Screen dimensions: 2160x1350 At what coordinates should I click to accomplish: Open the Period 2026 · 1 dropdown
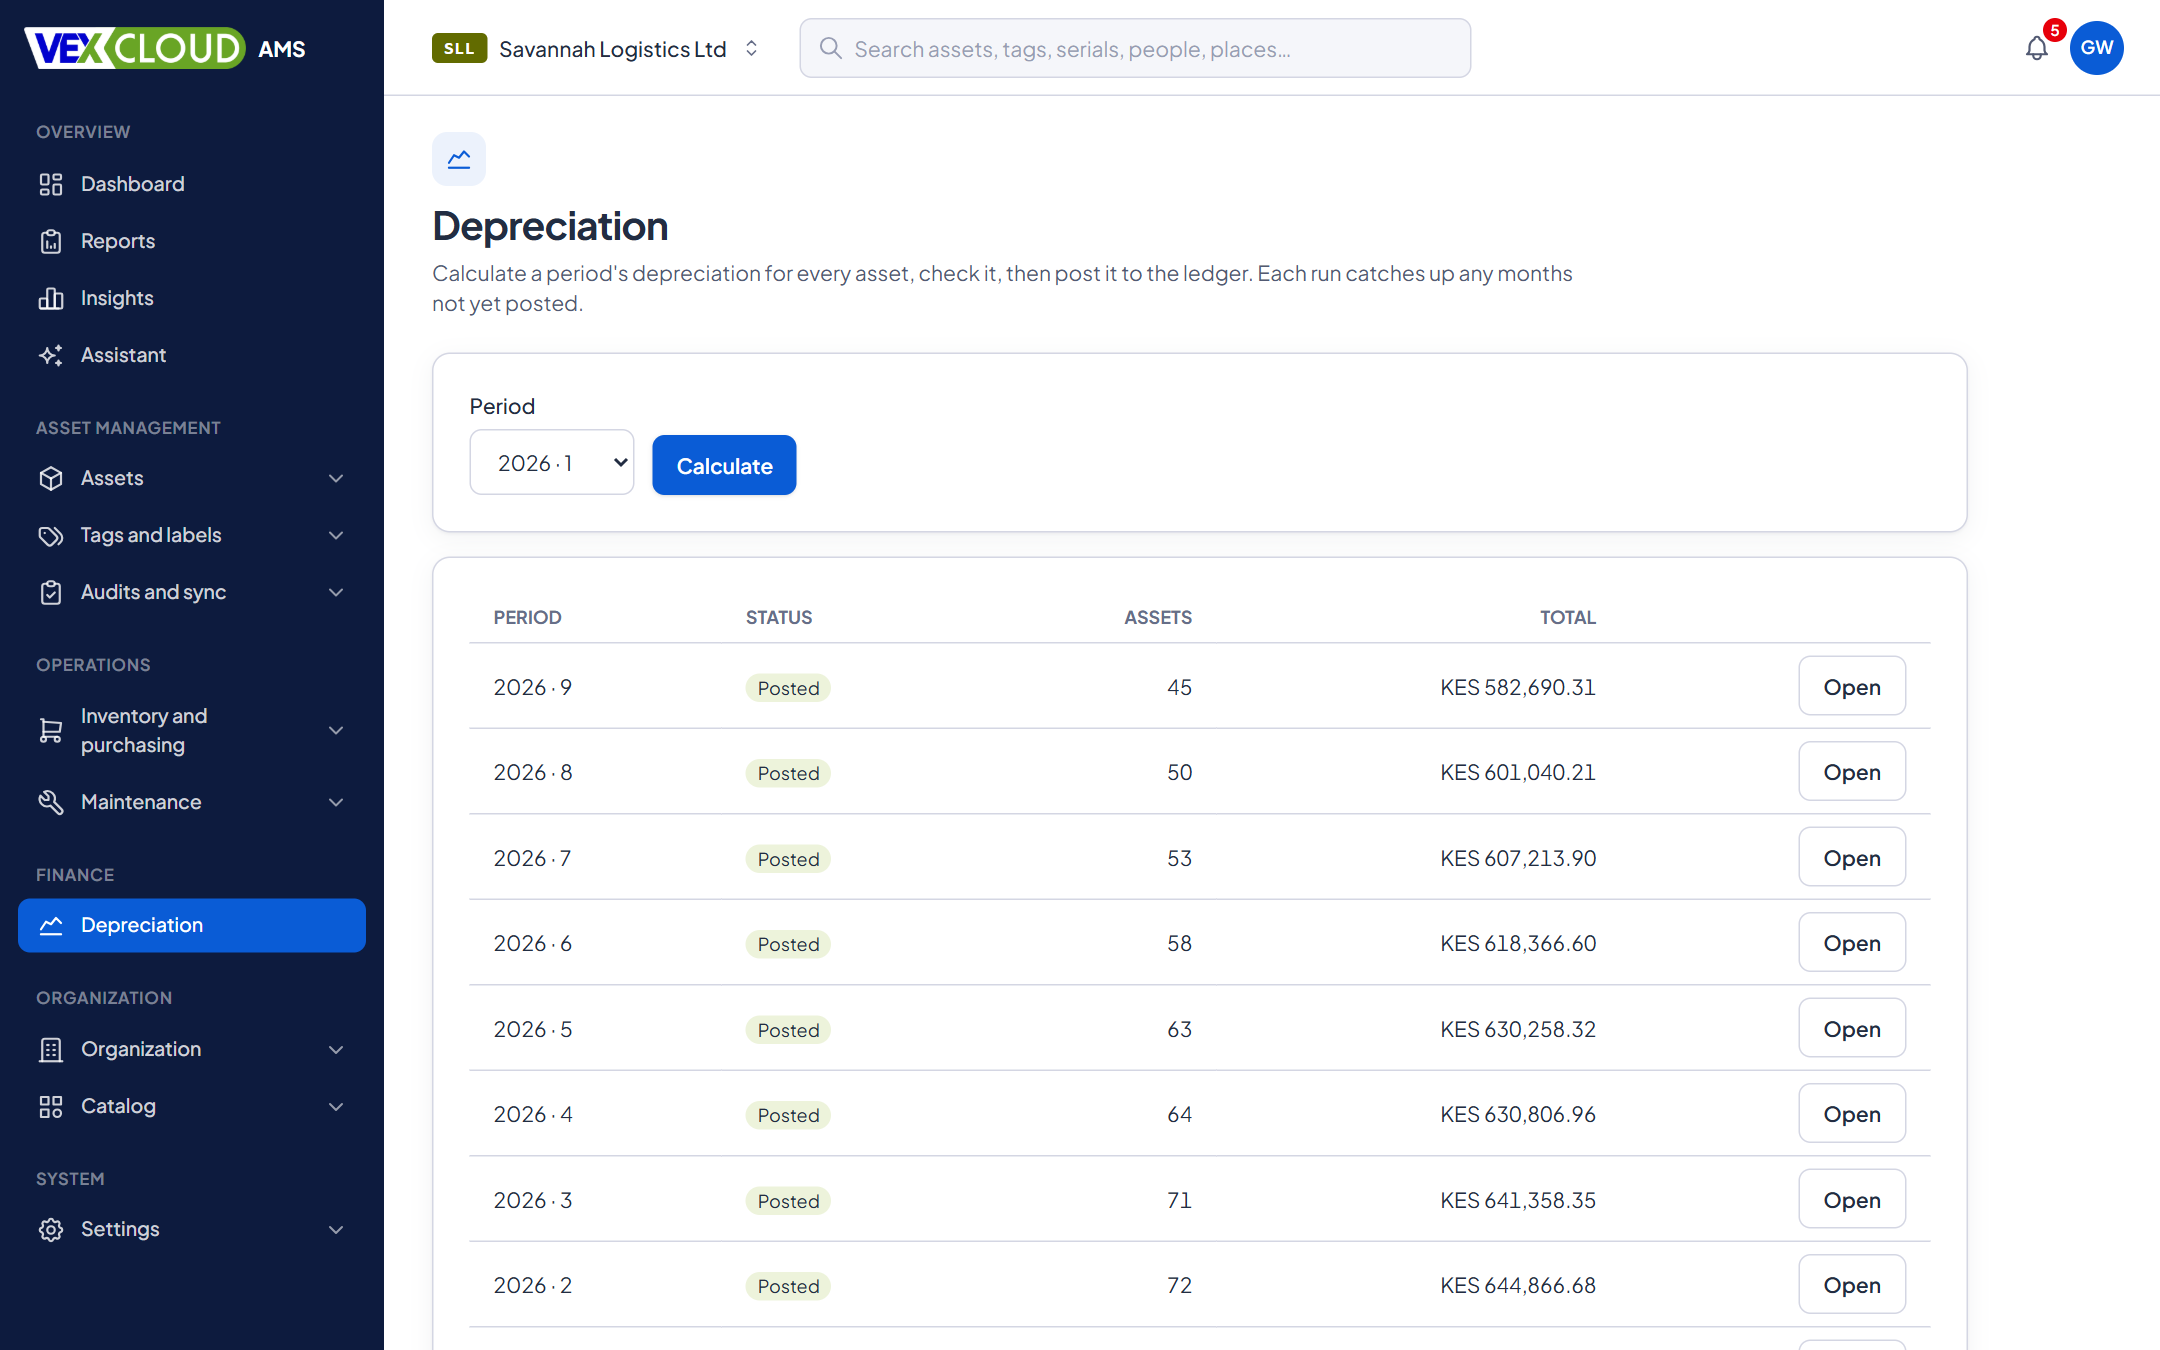point(552,463)
